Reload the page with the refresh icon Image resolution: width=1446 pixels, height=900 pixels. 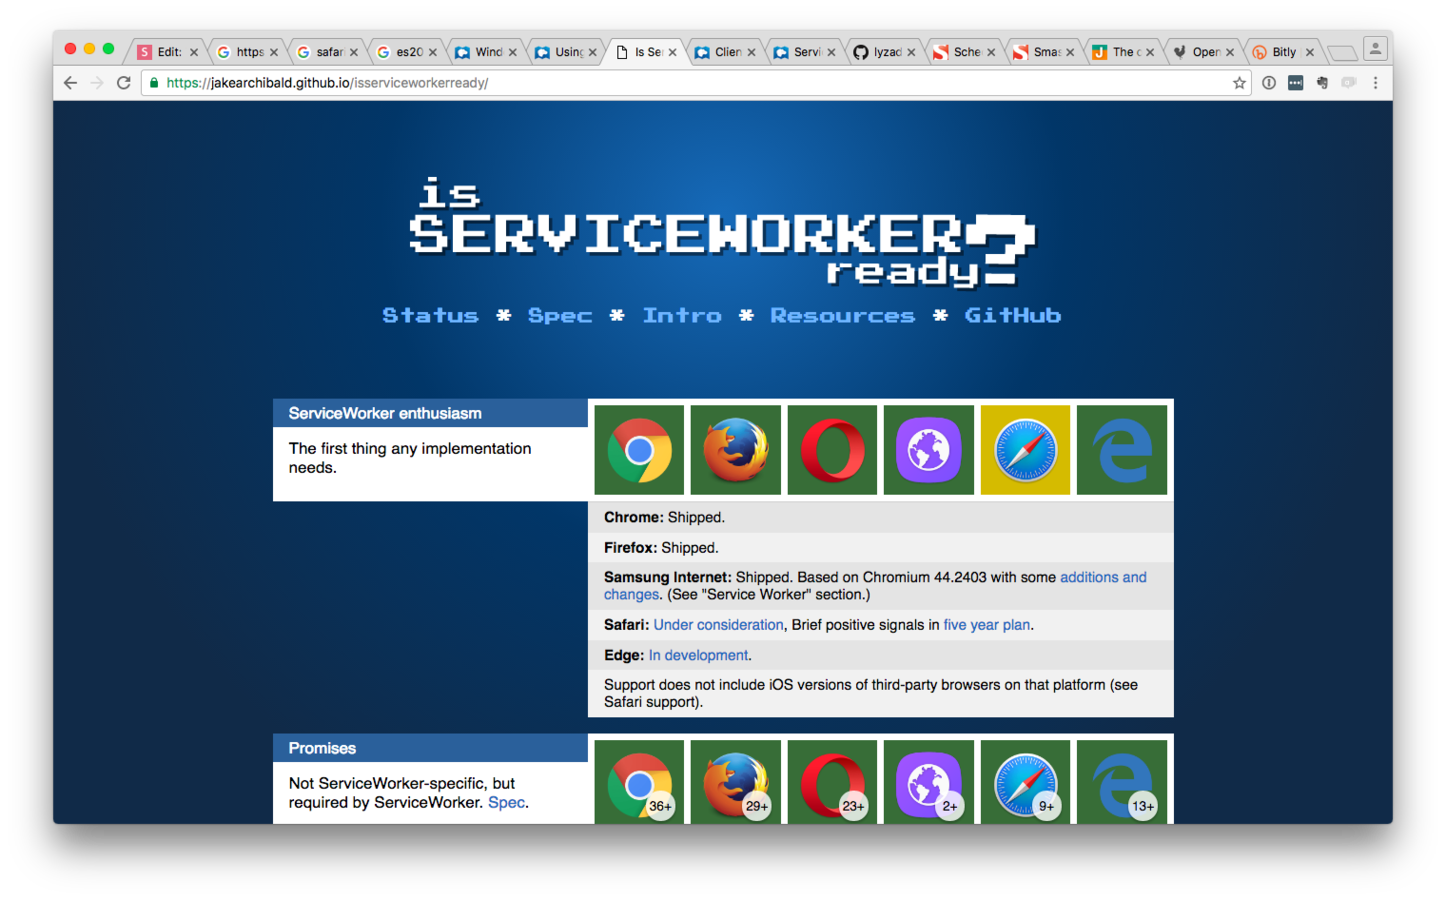click(x=124, y=83)
